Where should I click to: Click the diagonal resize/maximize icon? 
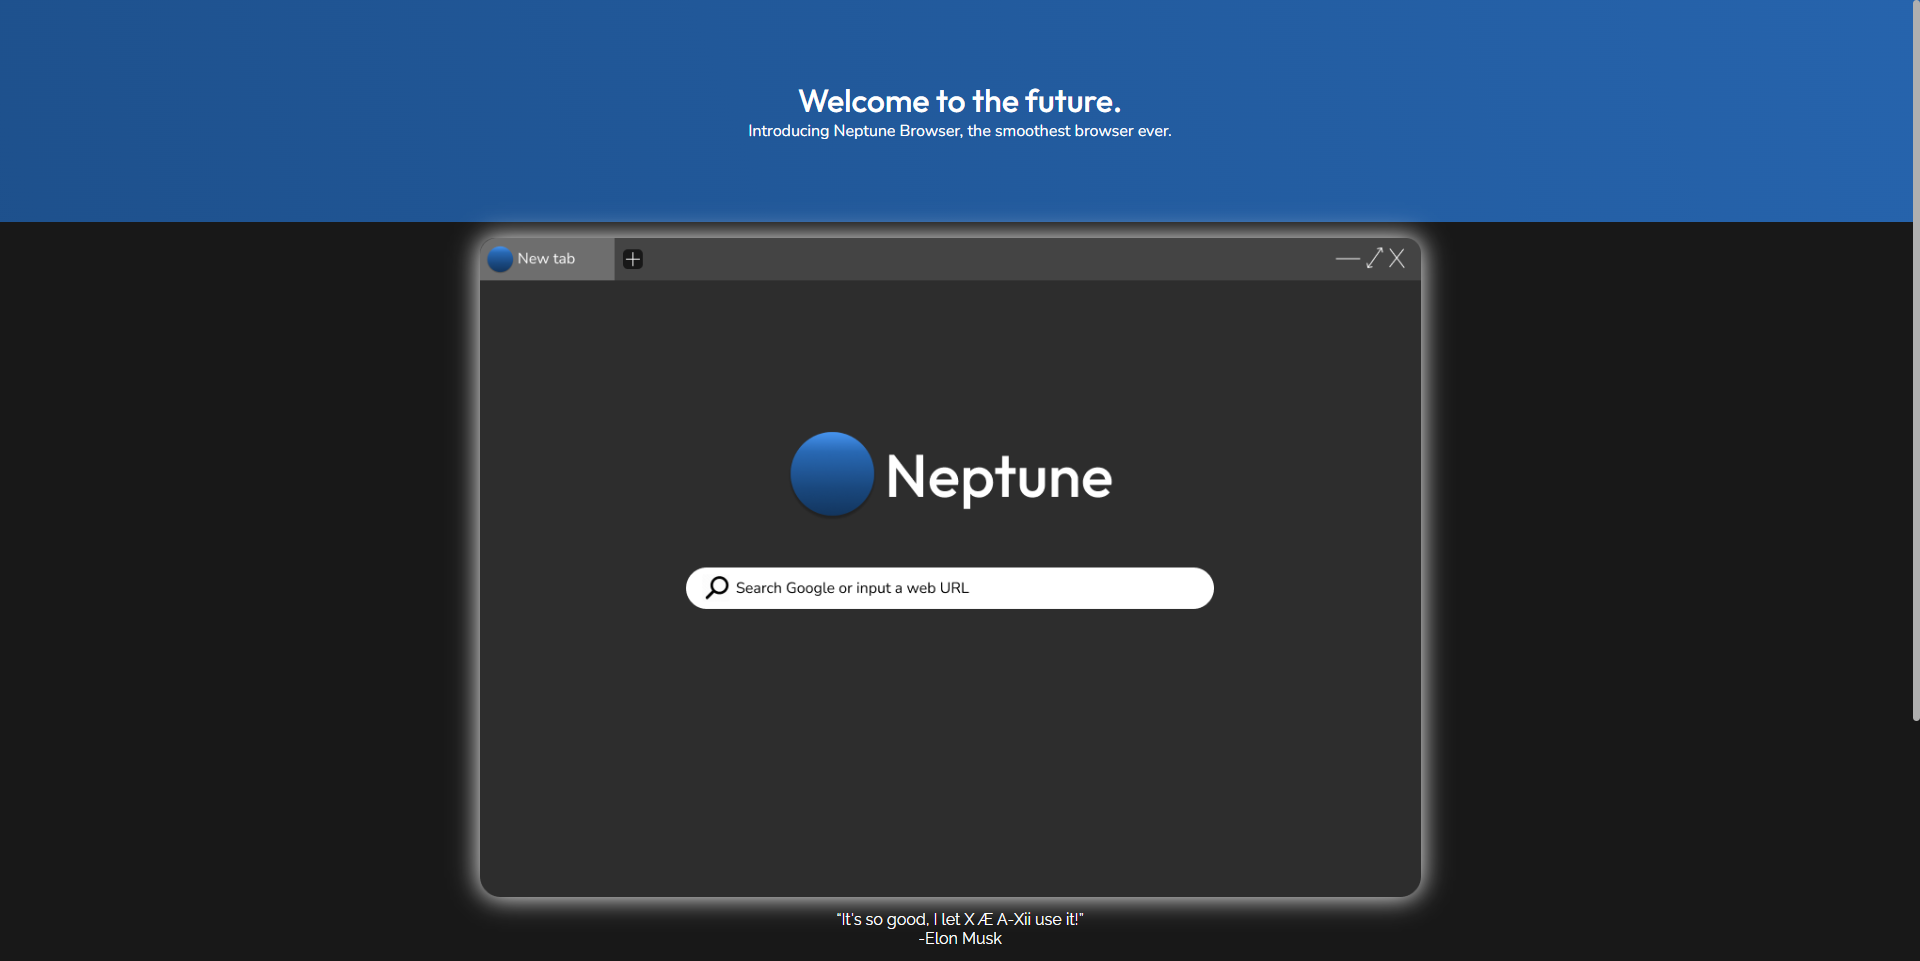coord(1374,258)
